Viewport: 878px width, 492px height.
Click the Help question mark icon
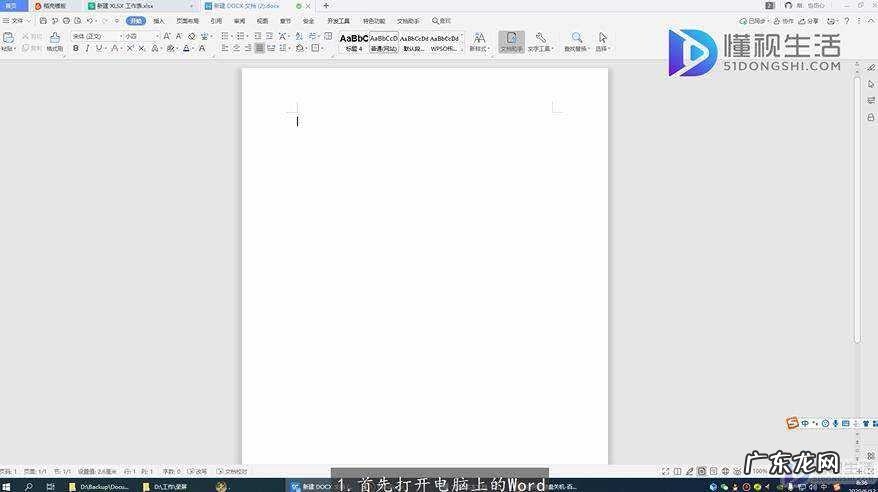pos(847,21)
